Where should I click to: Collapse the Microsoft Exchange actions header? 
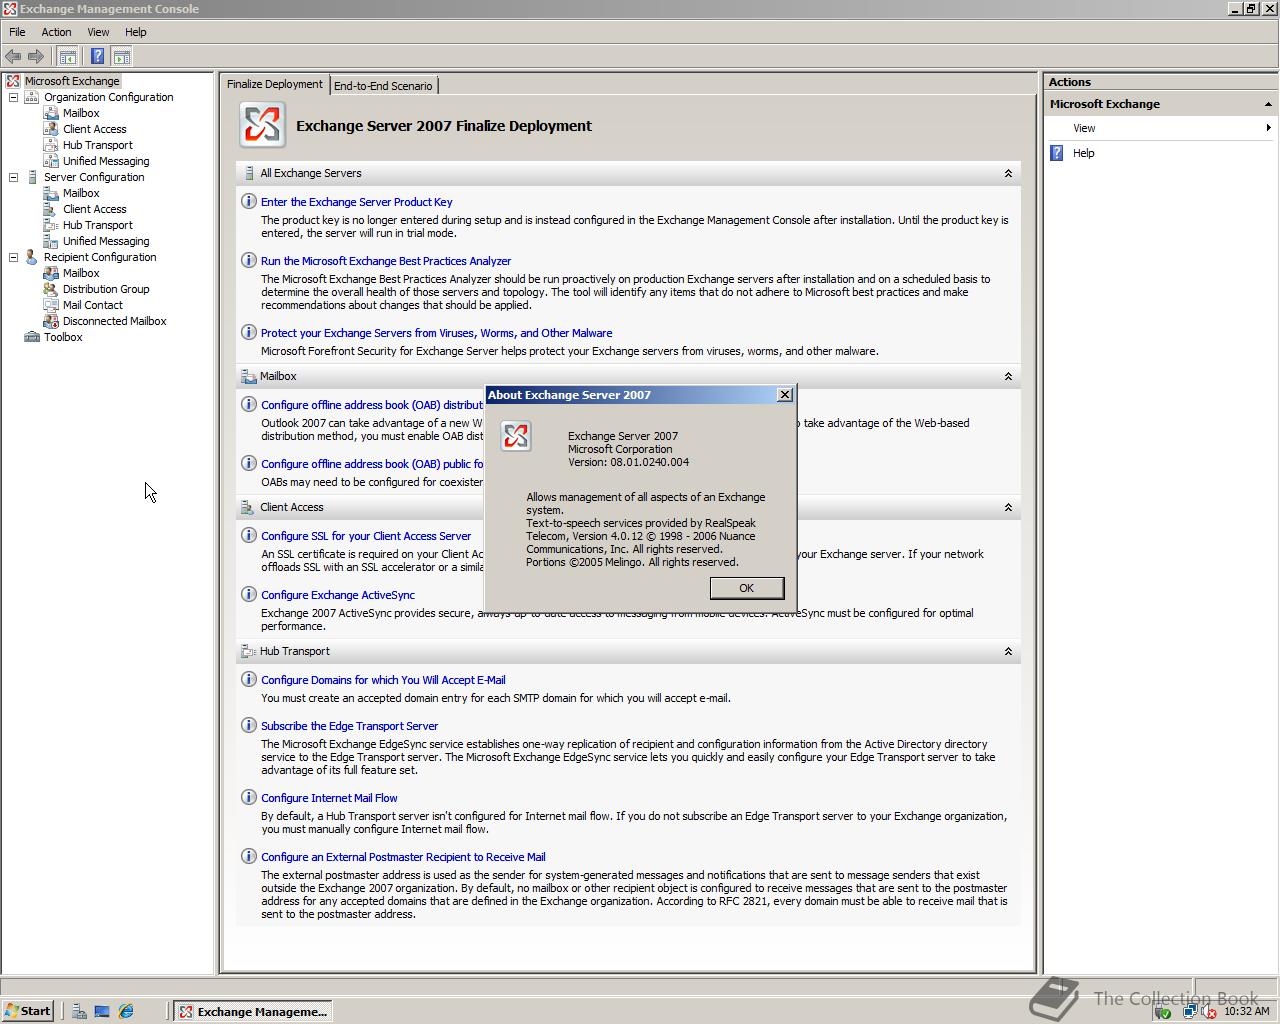(1268, 104)
